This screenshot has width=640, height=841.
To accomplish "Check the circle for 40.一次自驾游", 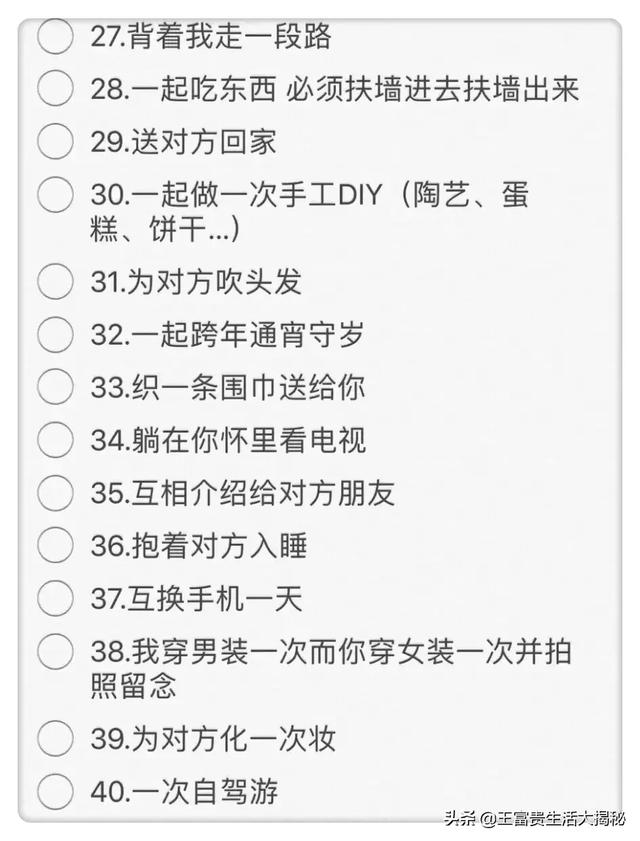I will [x=55, y=791].
